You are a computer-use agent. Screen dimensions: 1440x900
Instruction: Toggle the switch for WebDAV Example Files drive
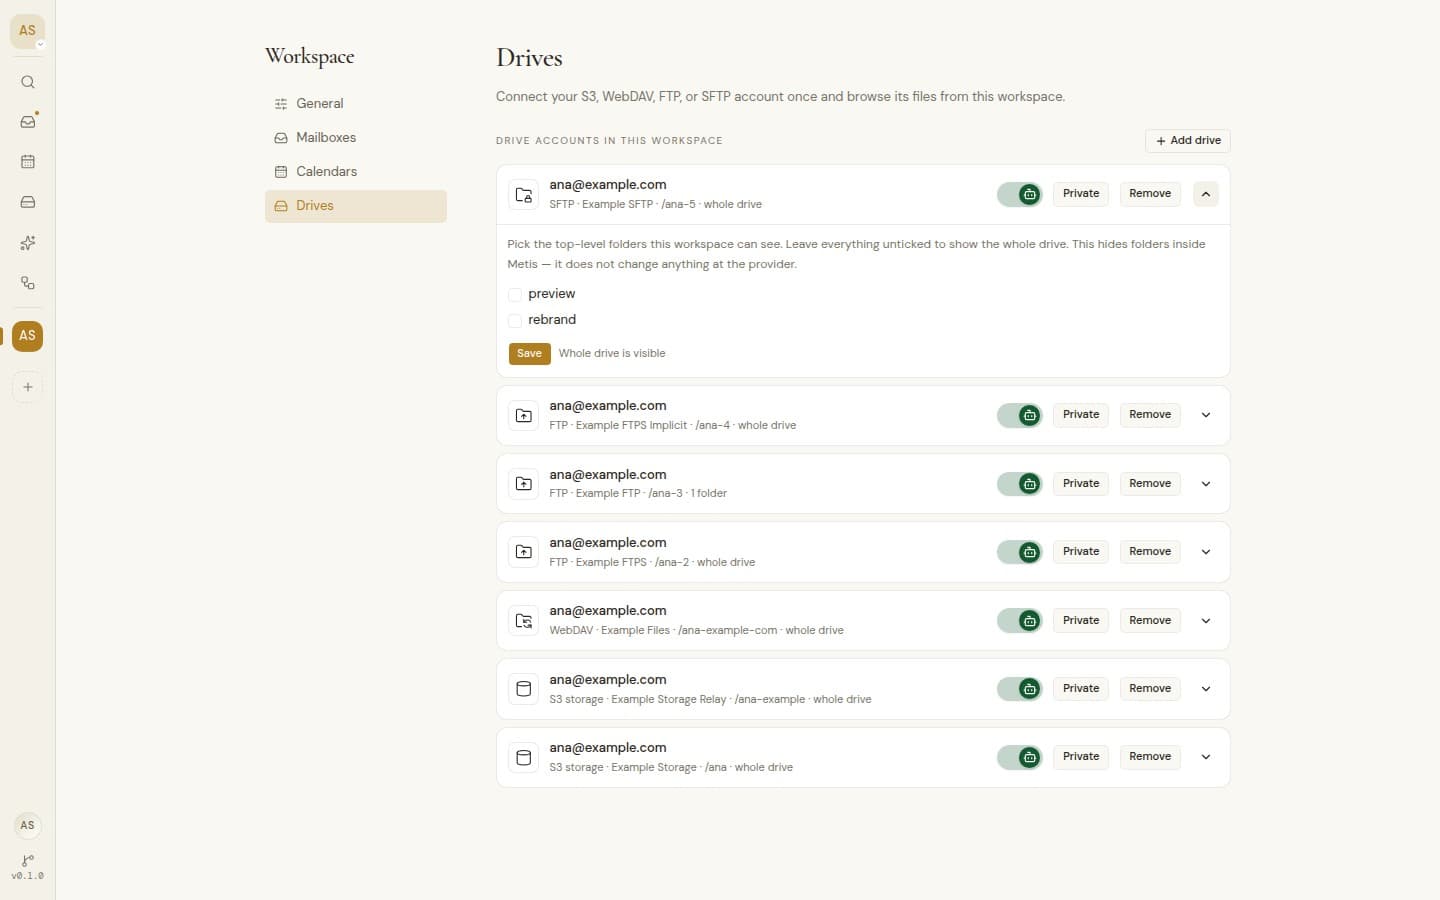click(1019, 621)
